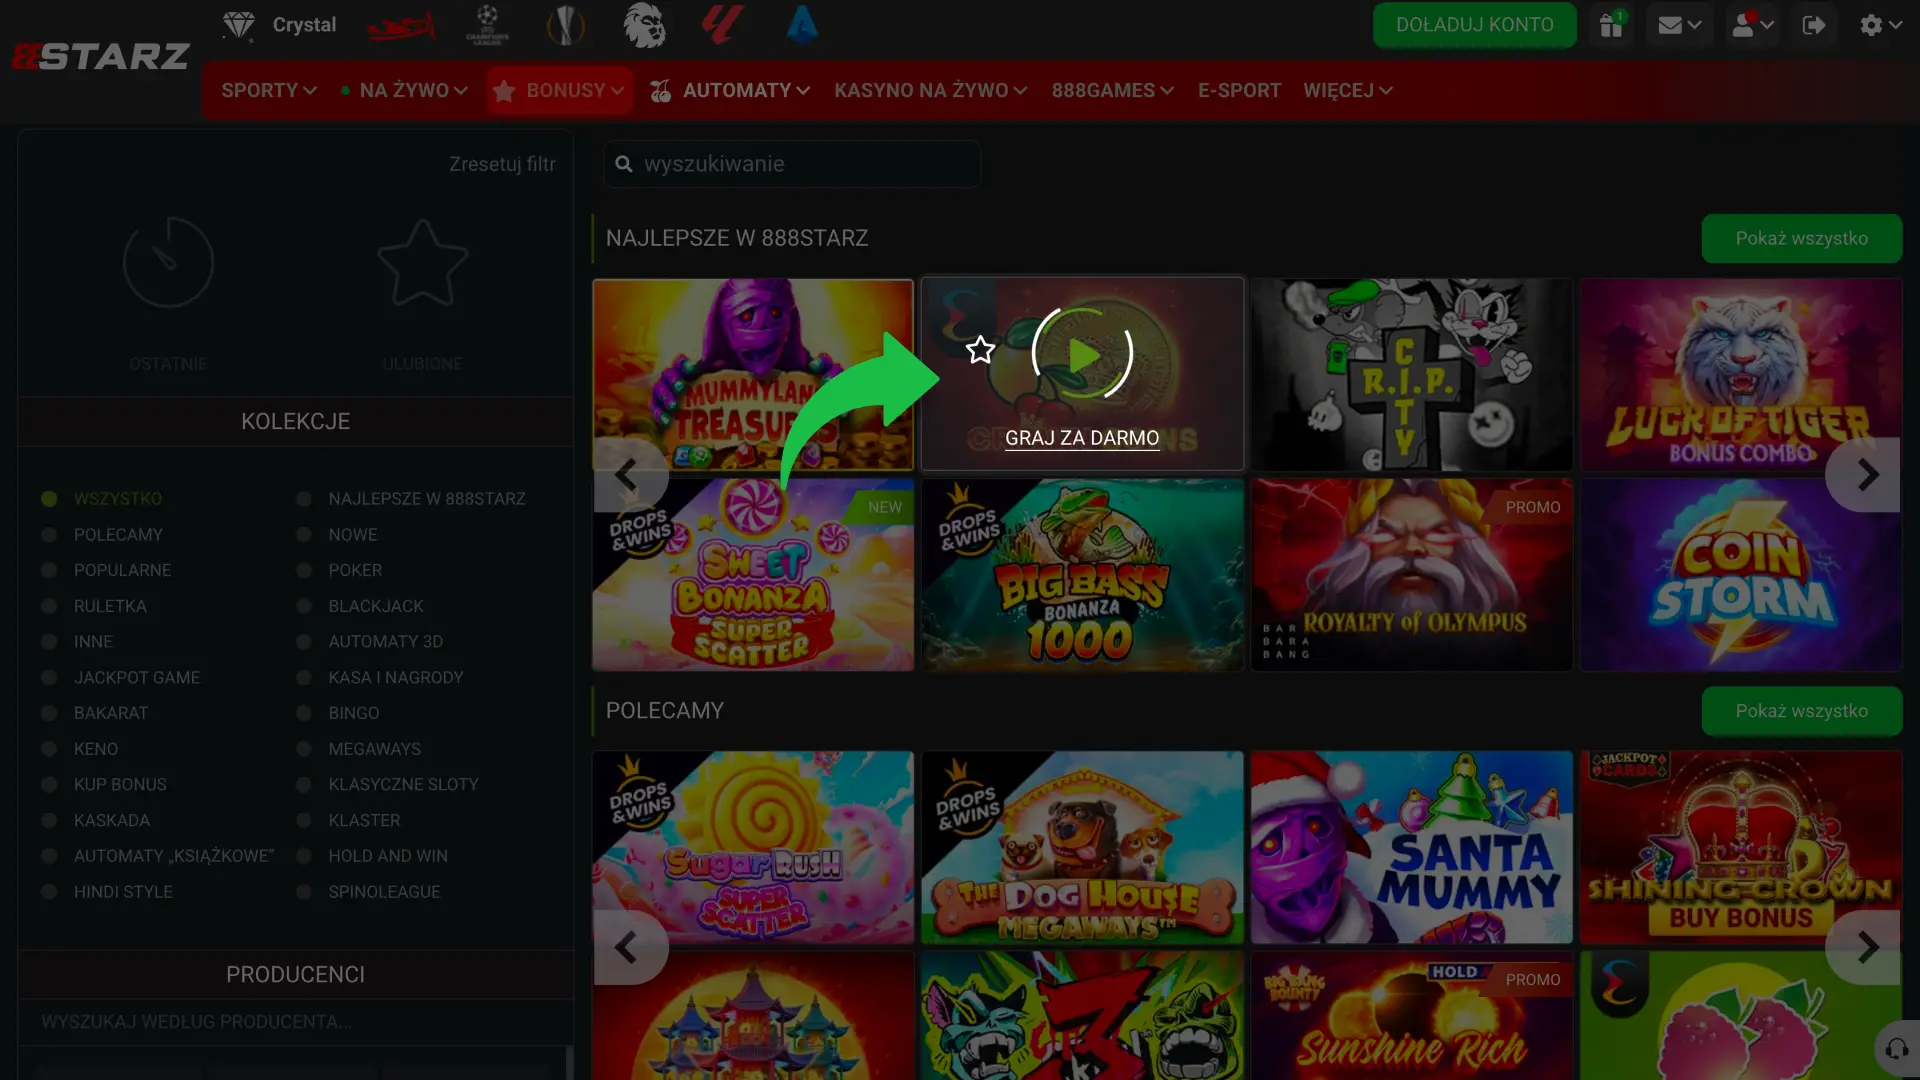Show all Polecamy games
The height and width of the screenshot is (1080, 1920).
tap(1801, 711)
